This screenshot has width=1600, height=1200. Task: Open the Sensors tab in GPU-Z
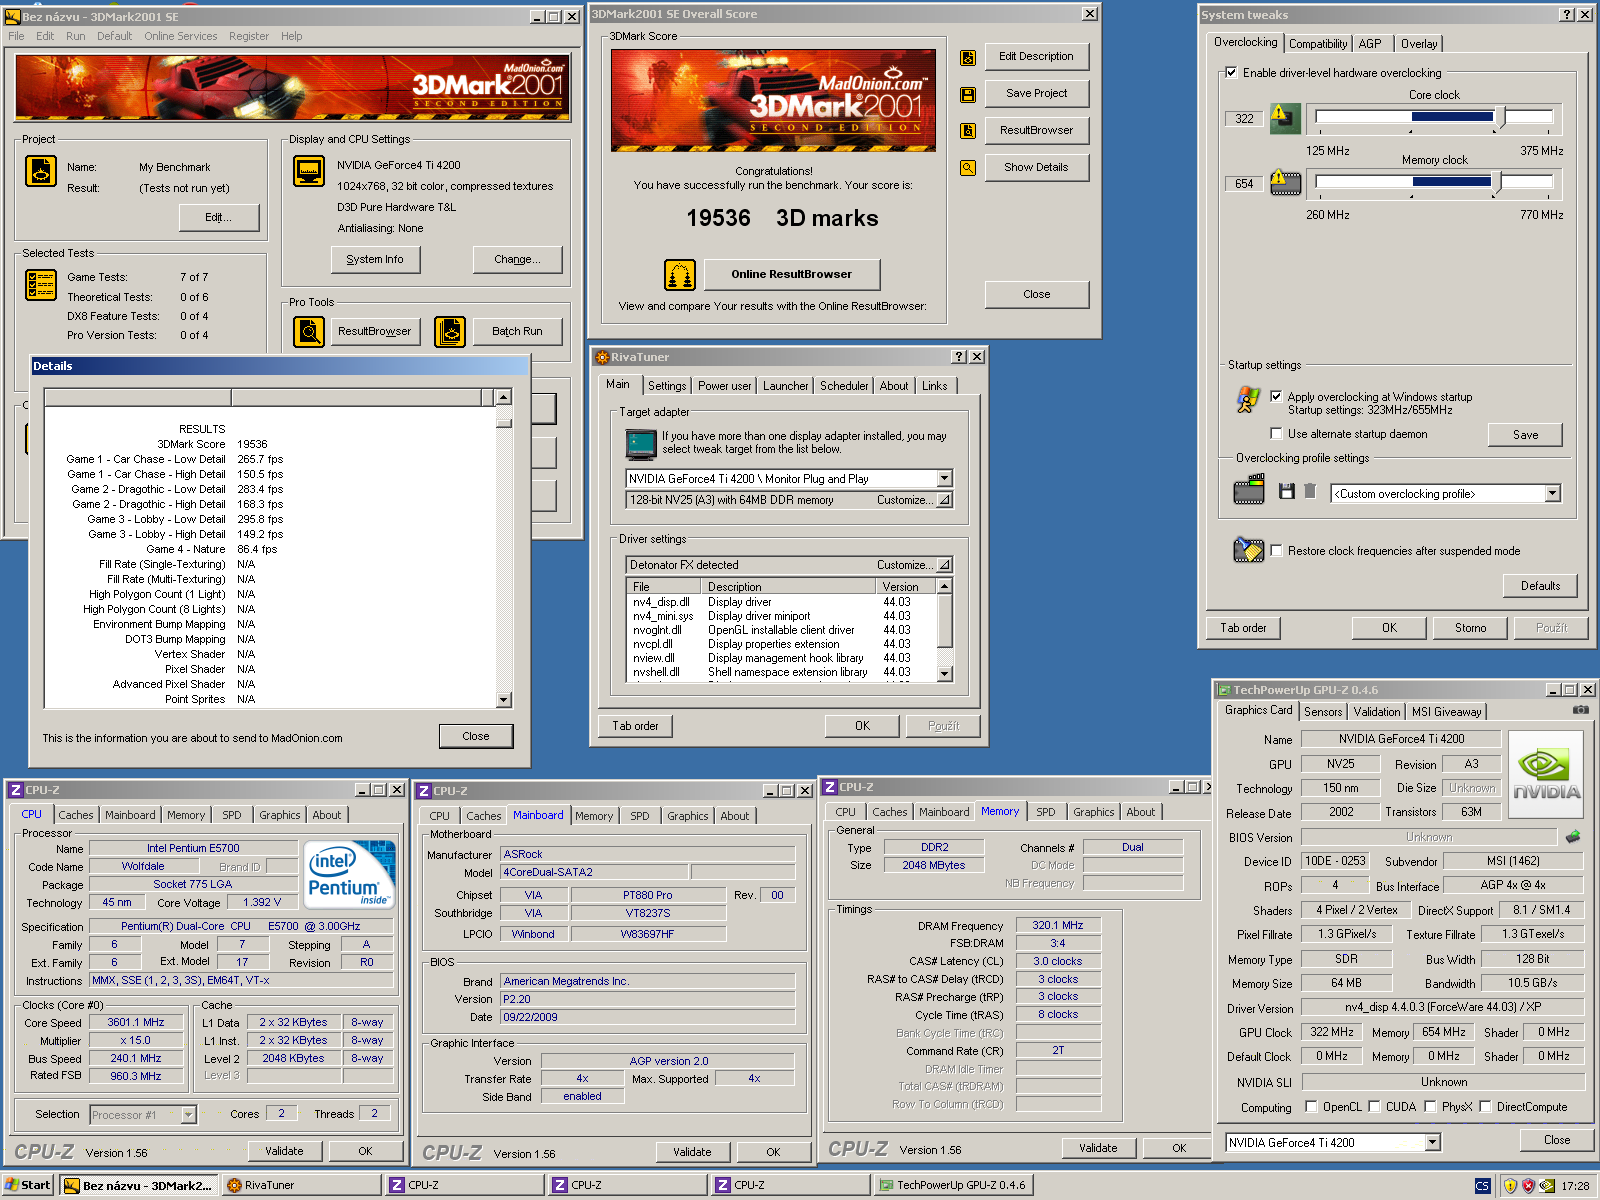tap(1323, 712)
